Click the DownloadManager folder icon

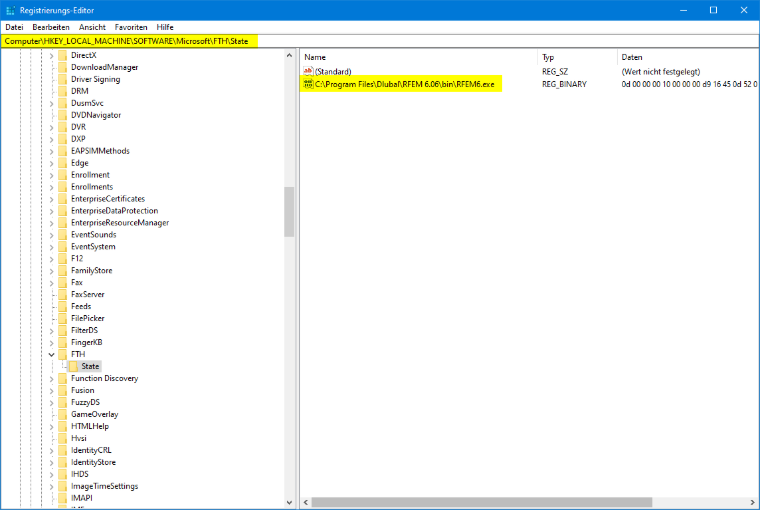63,67
